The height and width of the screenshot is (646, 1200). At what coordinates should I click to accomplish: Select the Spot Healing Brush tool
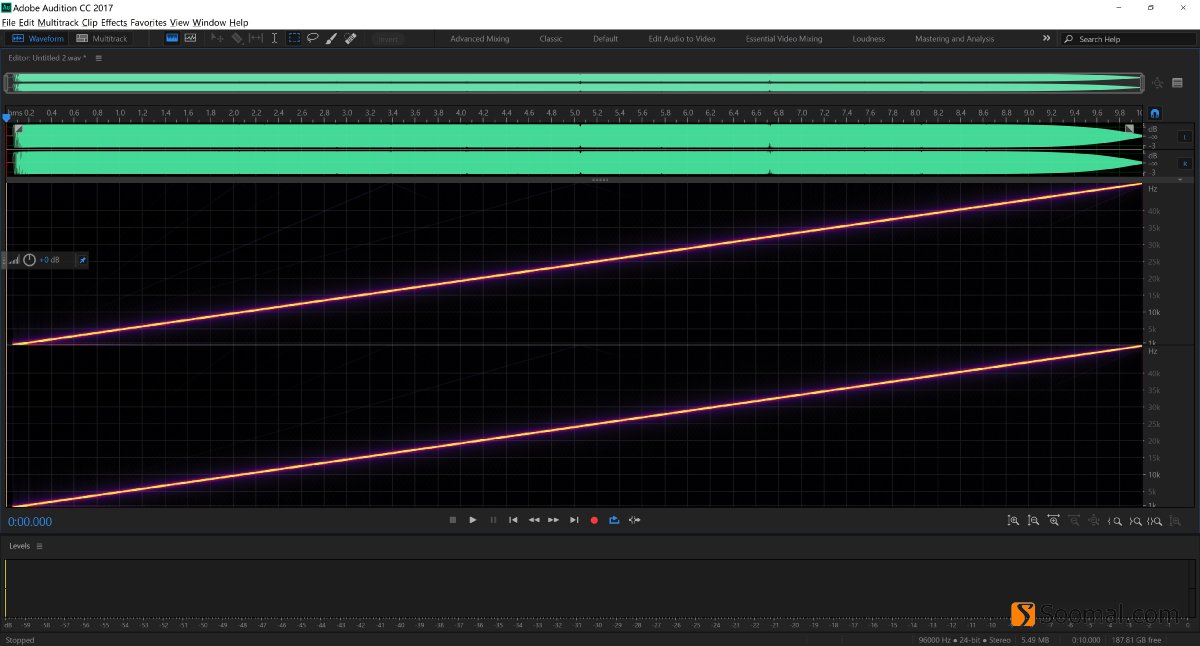pos(350,38)
